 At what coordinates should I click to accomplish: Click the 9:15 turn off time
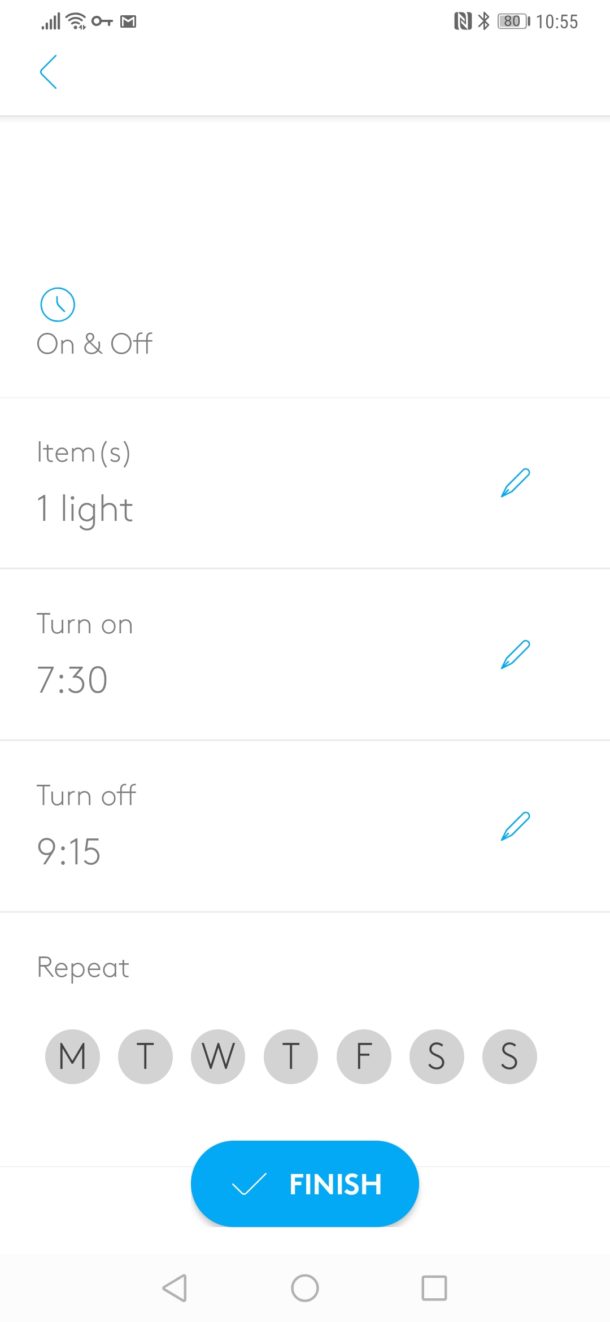68,852
